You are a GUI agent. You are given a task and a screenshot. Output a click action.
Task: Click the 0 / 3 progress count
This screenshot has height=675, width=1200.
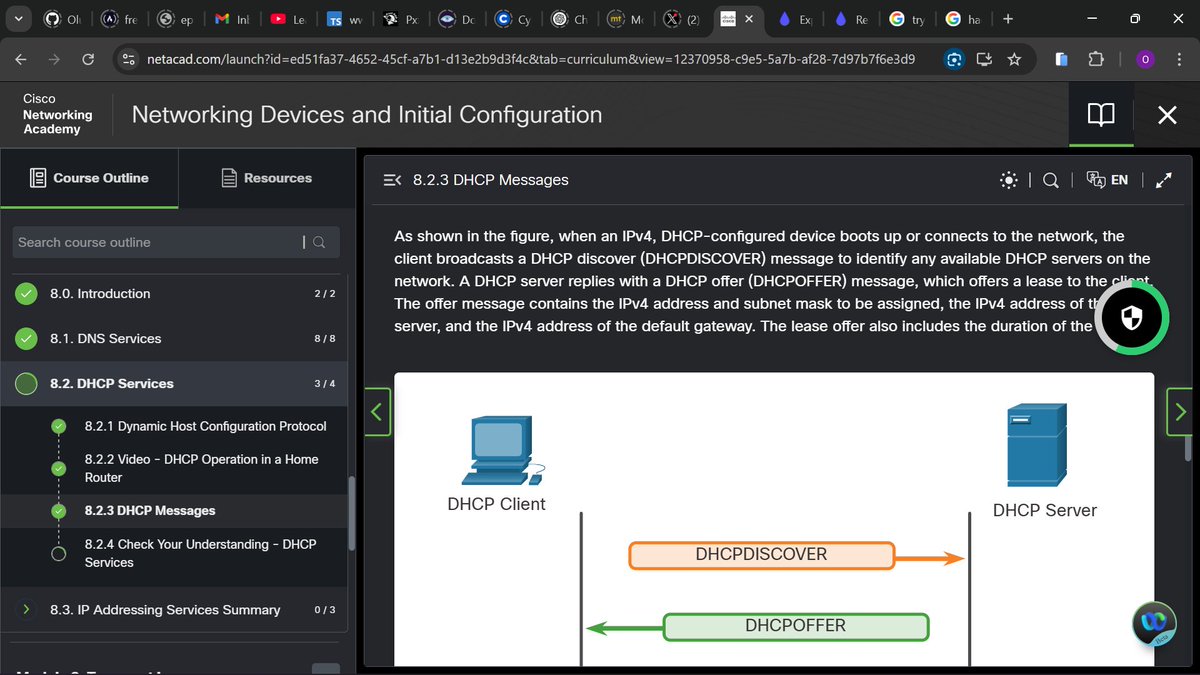(324, 609)
